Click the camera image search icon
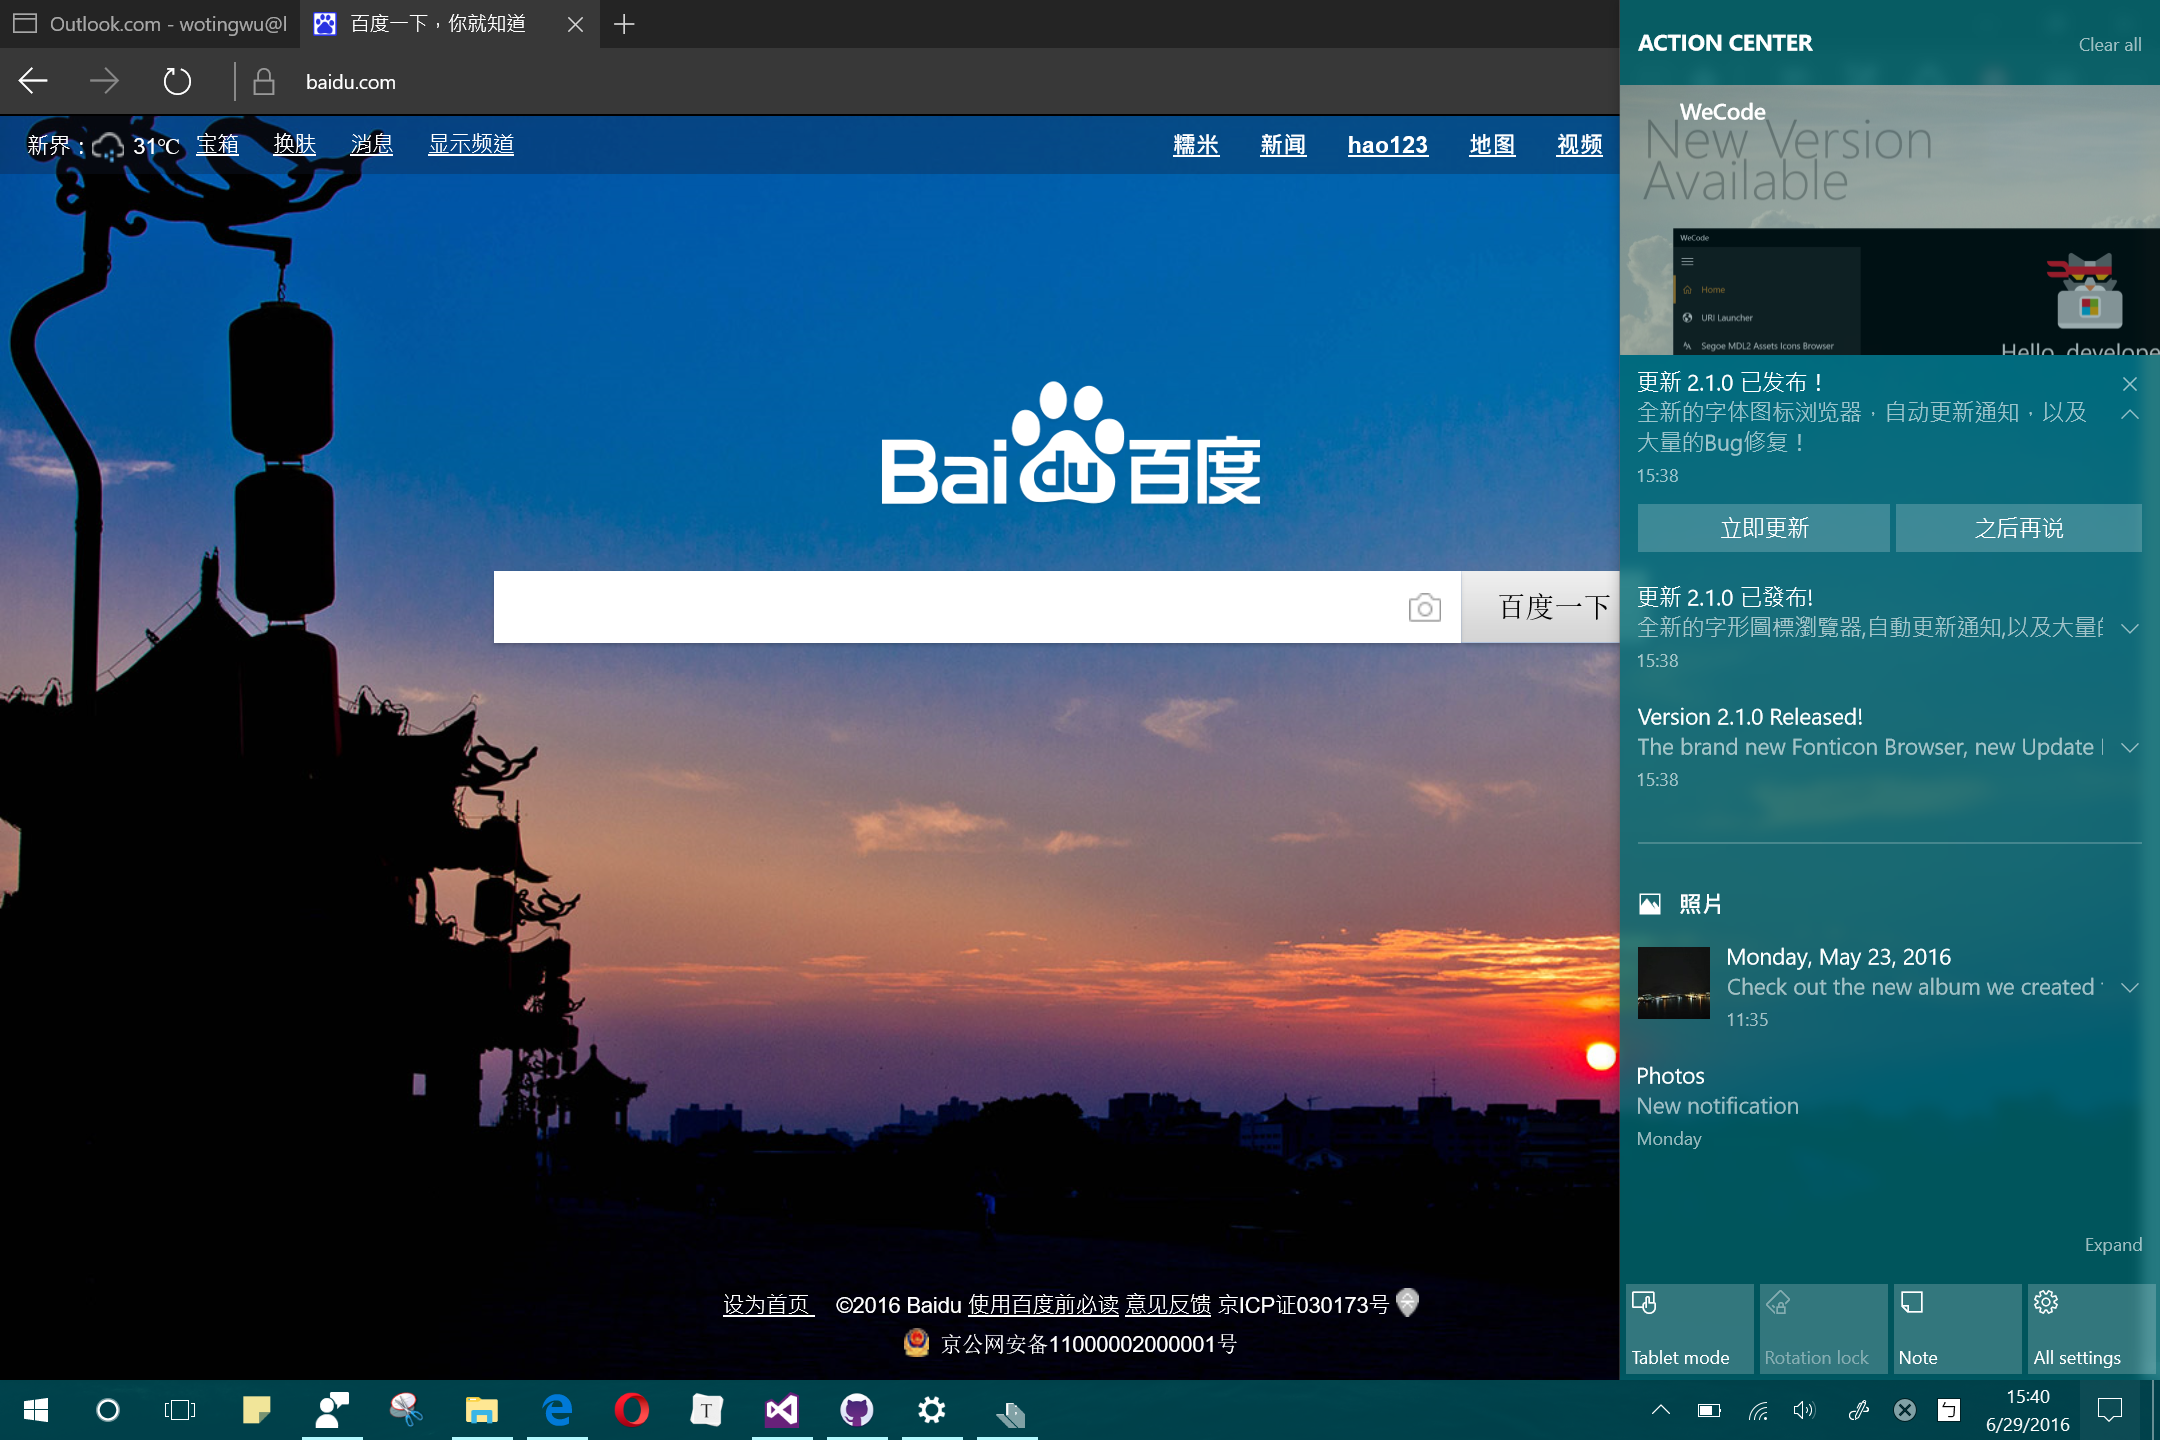This screenshot has height=1440, width=2160. (x=1424, y=607)
